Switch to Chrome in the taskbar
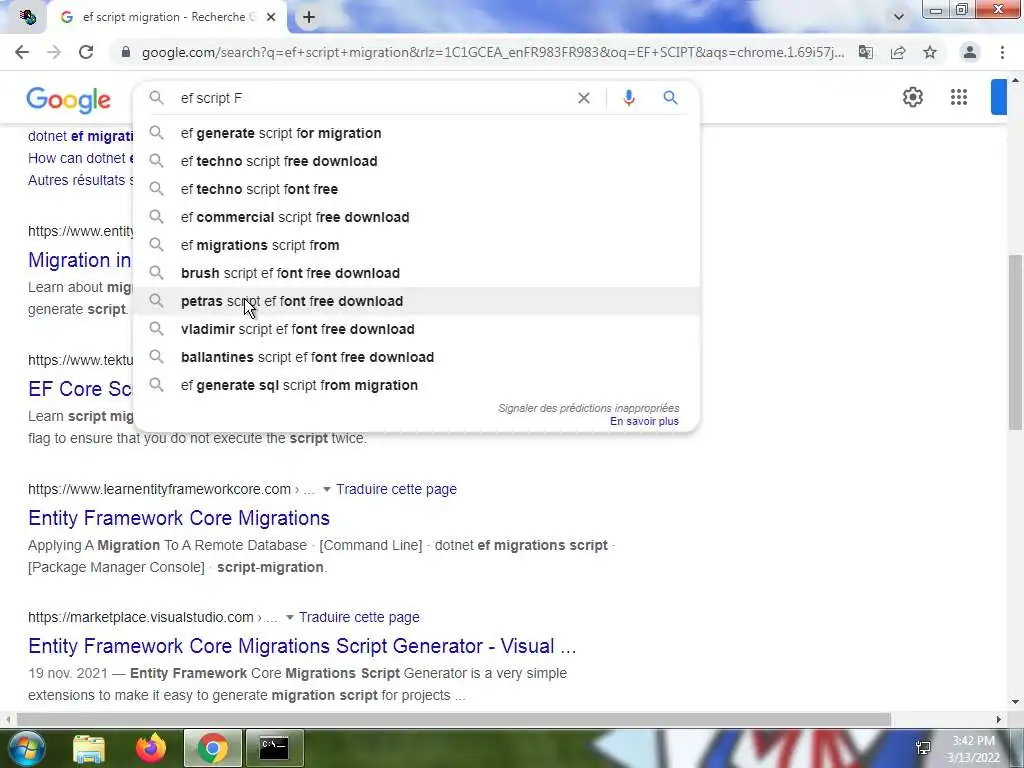The height and width of the screenshot is (768, 1024). pos(212,748)
